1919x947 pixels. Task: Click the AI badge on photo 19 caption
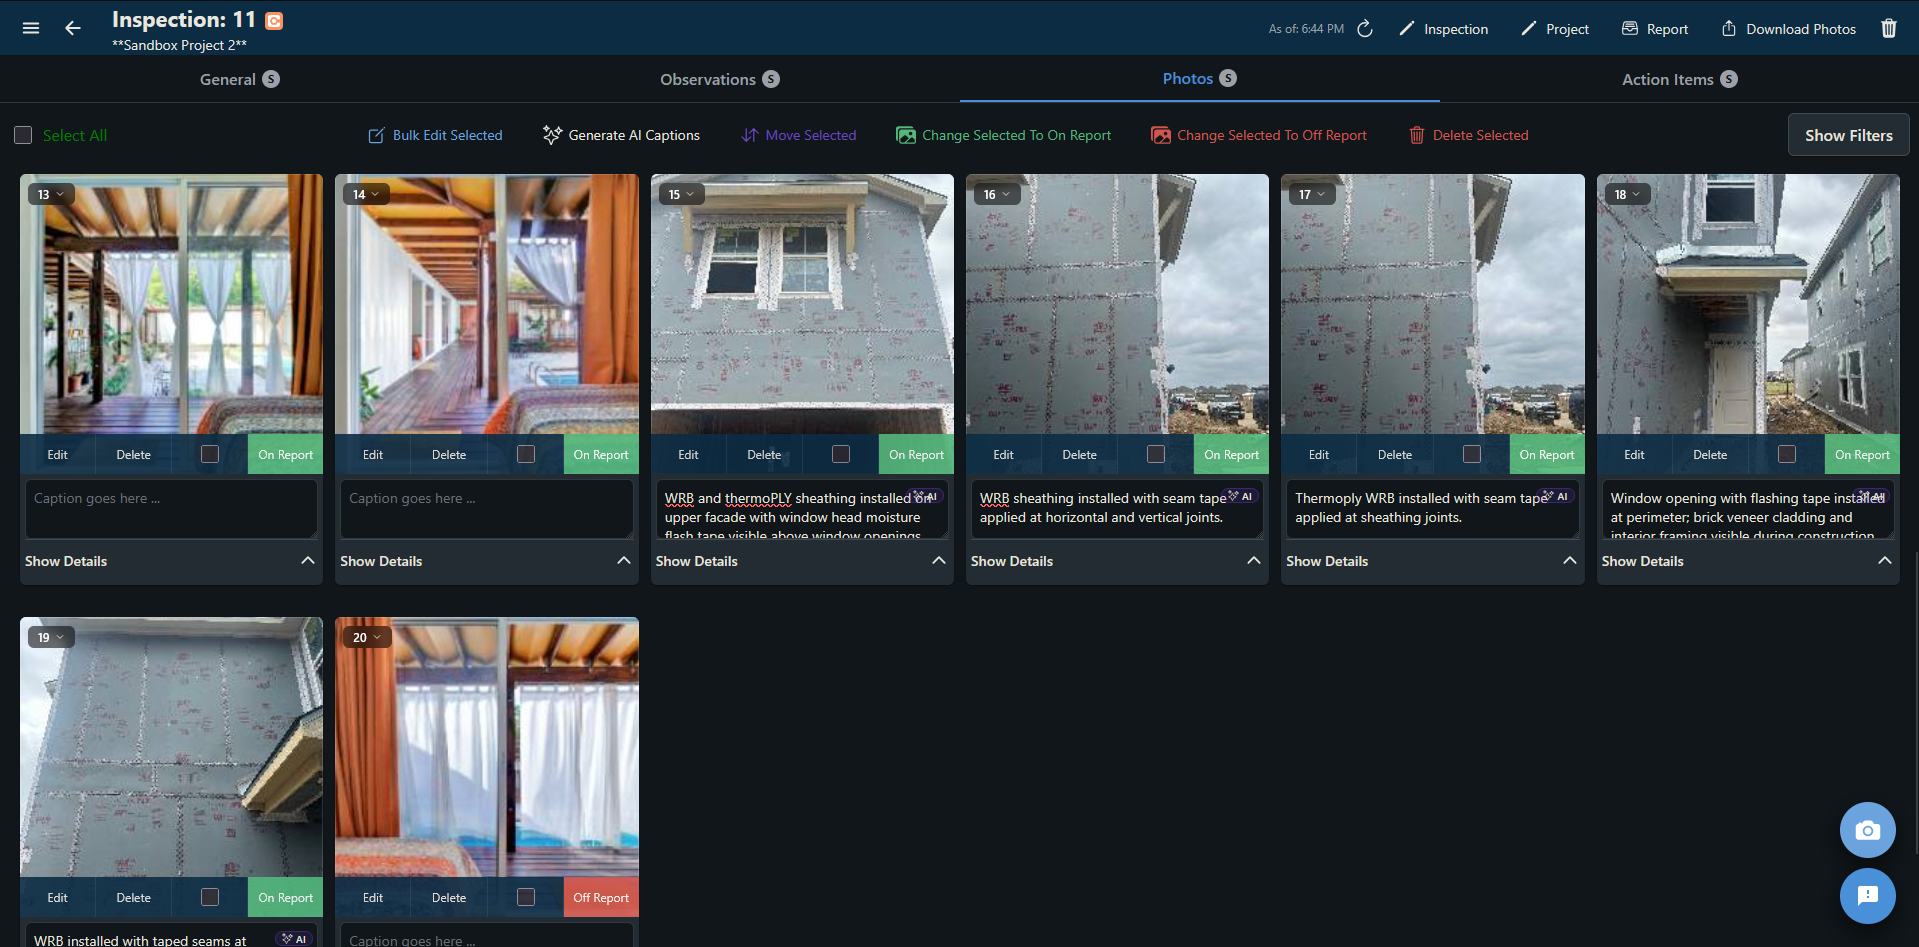(x=295, y=939)
